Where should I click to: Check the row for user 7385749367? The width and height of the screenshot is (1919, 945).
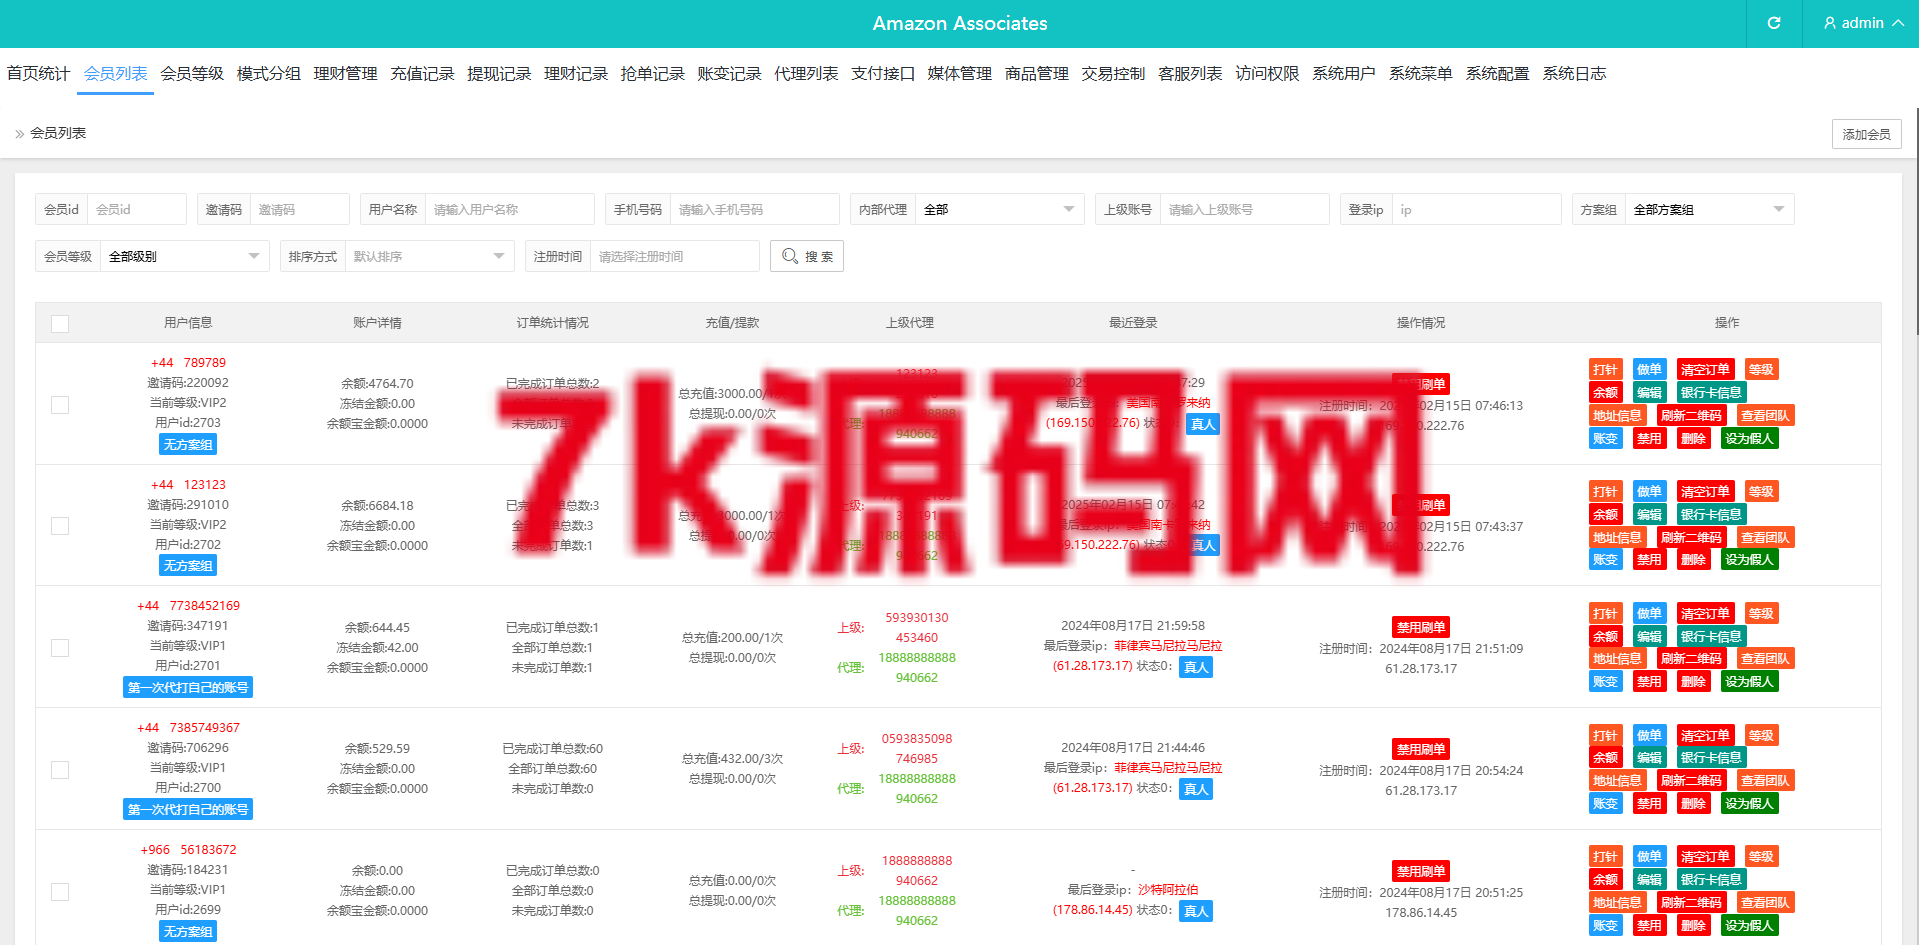coord(60,770)
